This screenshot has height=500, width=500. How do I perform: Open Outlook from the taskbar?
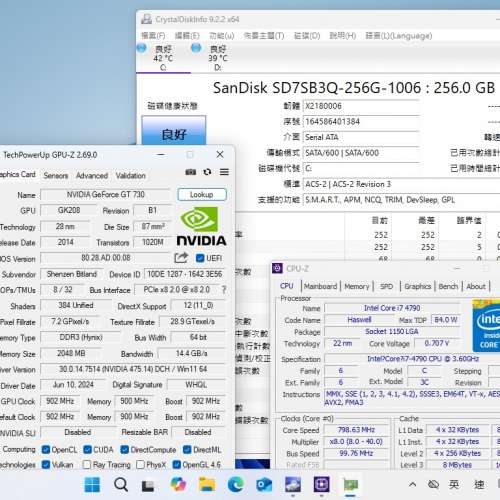(x=264, y=485)
